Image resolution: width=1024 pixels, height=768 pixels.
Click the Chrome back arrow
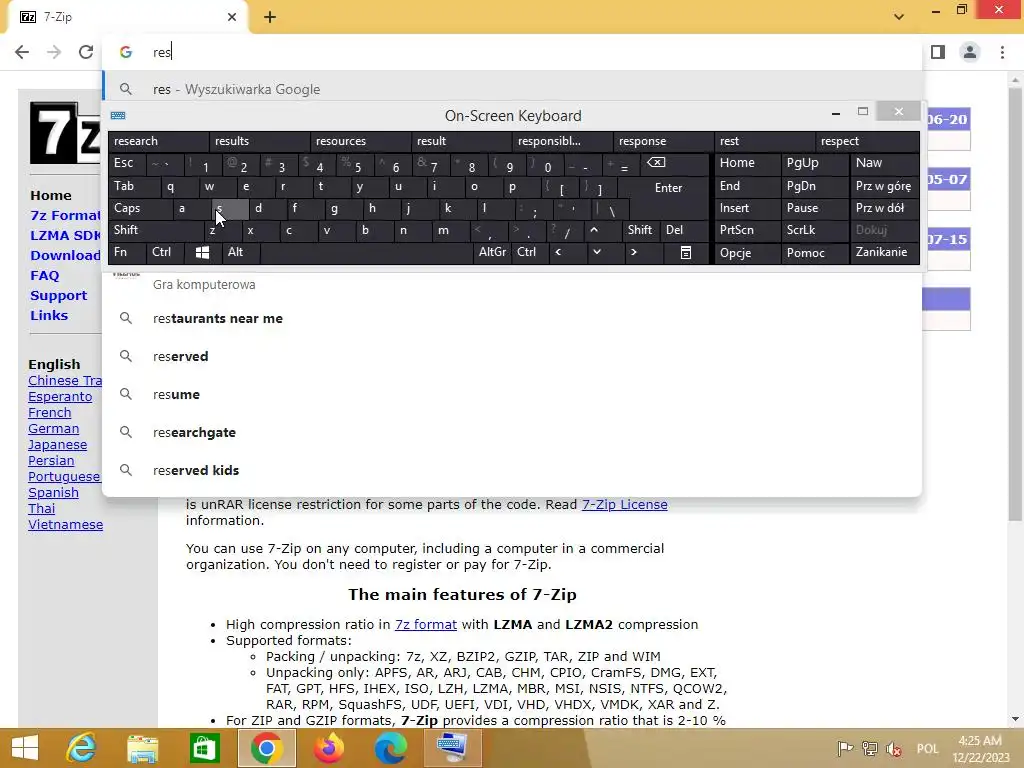[x=22, y=52]
